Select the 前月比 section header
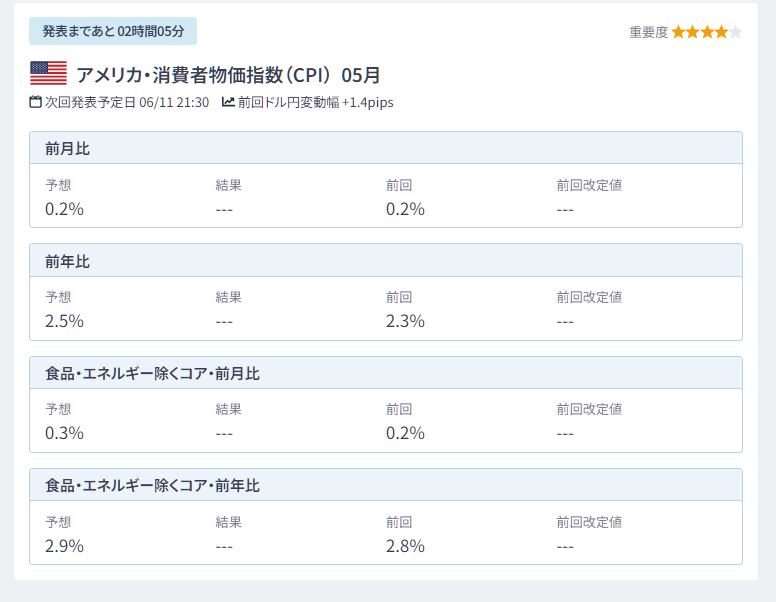 click(386, 148)
